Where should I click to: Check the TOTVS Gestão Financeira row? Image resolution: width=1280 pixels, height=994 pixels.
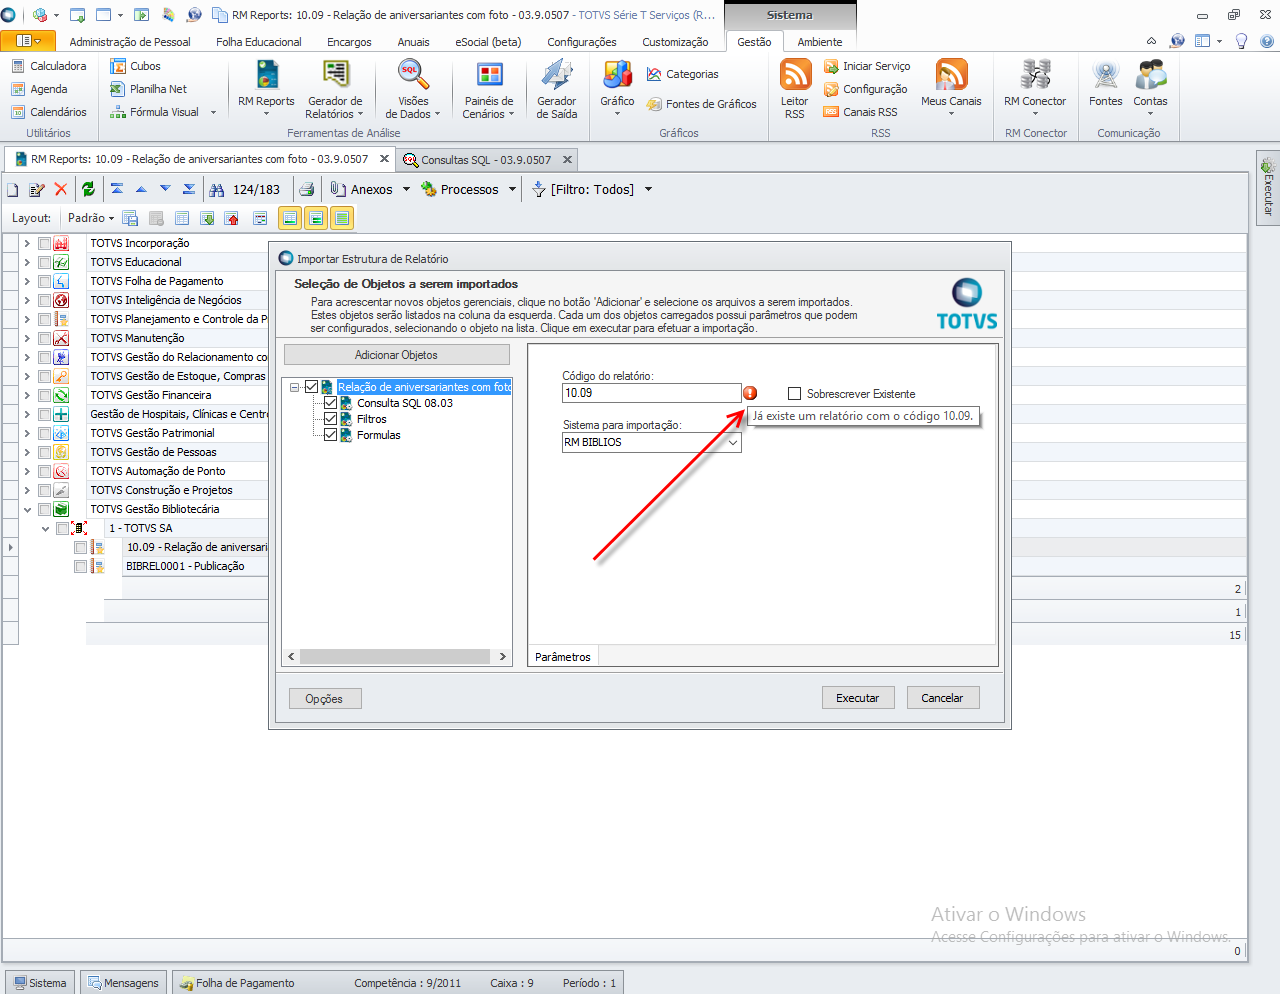[x=44, y=395]
